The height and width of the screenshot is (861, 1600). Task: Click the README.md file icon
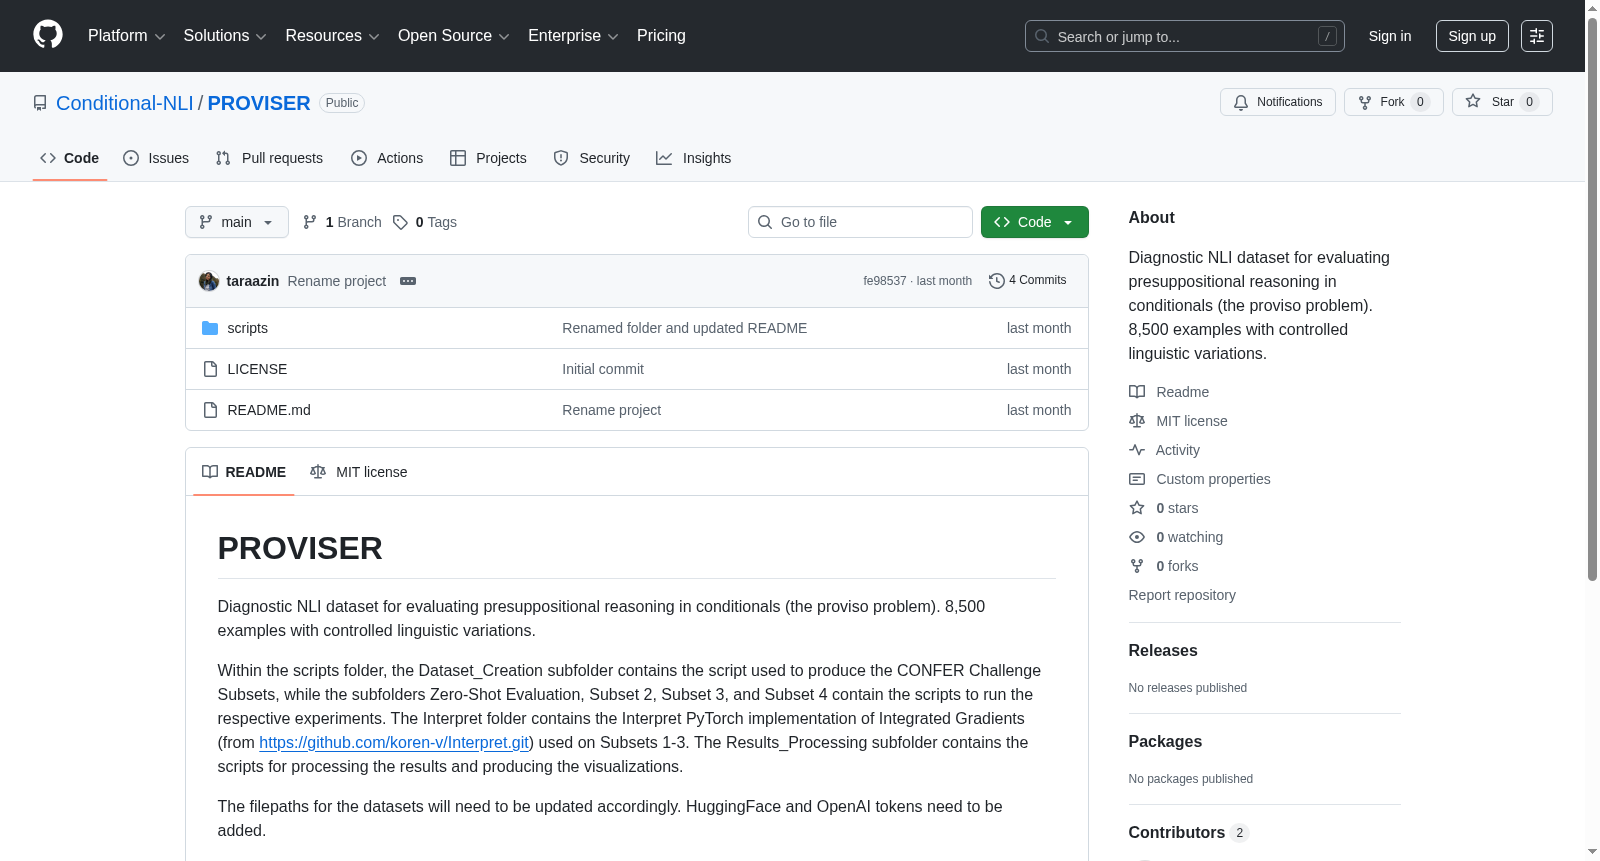tap(210, 410)
